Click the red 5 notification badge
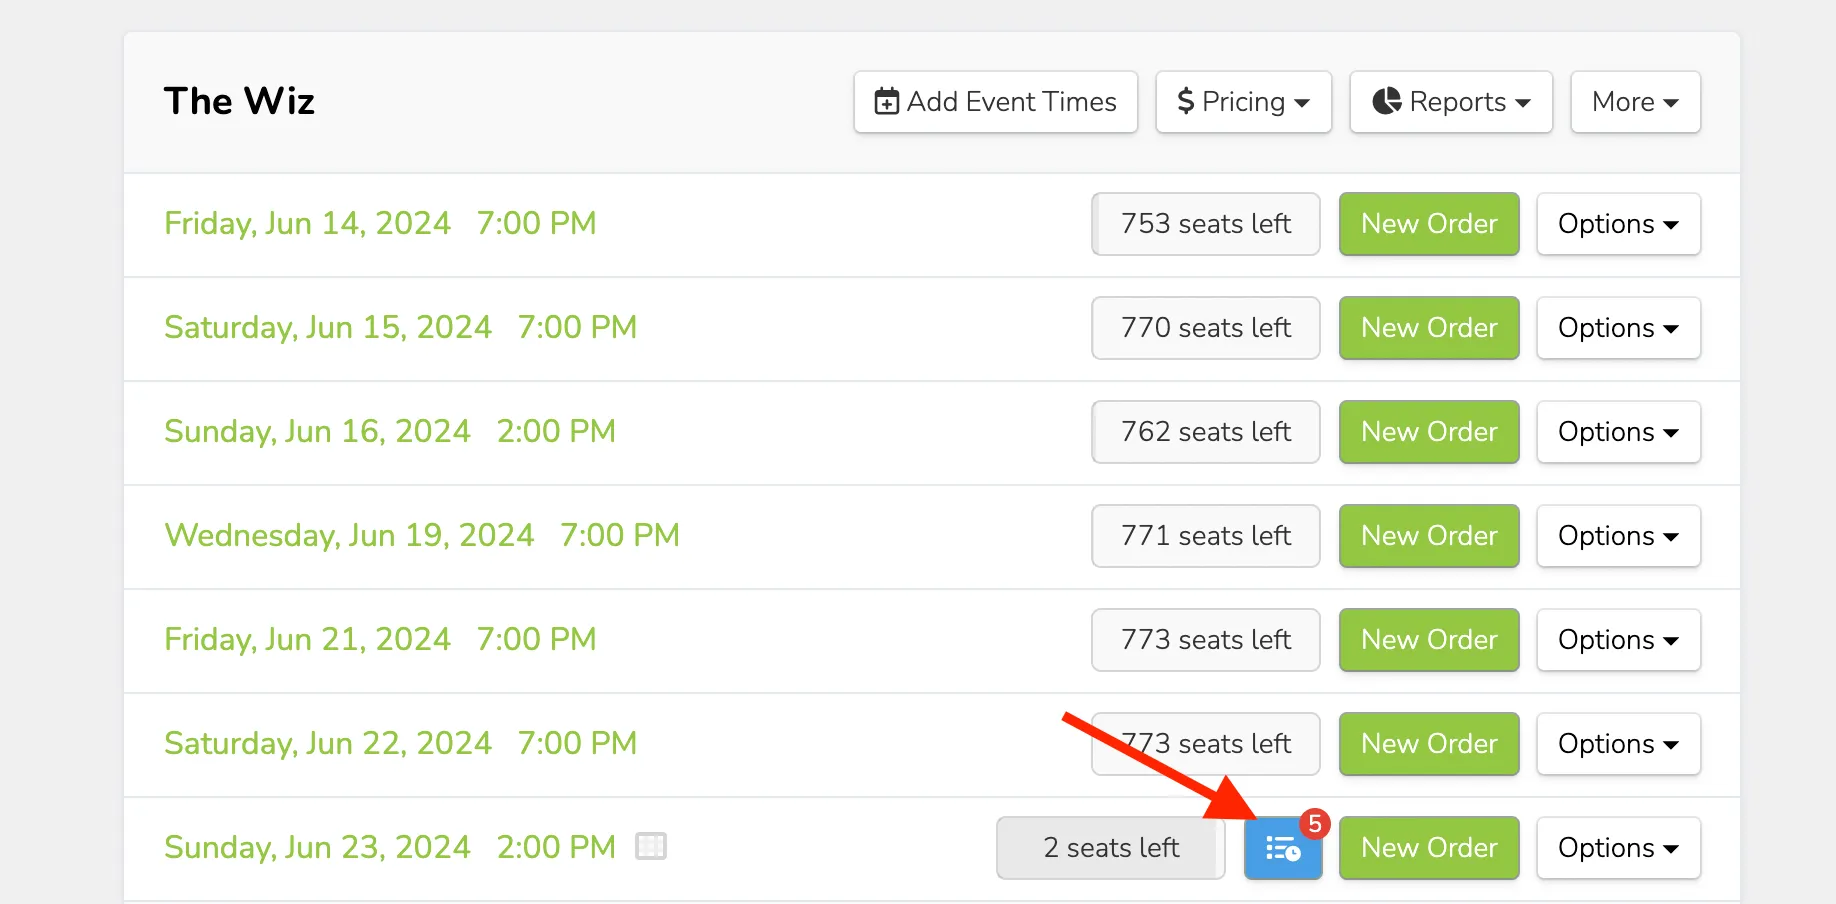Image resolution: width=1836 pixels, height=904 pixels. pyautogui.click(x=1315, y=824)
